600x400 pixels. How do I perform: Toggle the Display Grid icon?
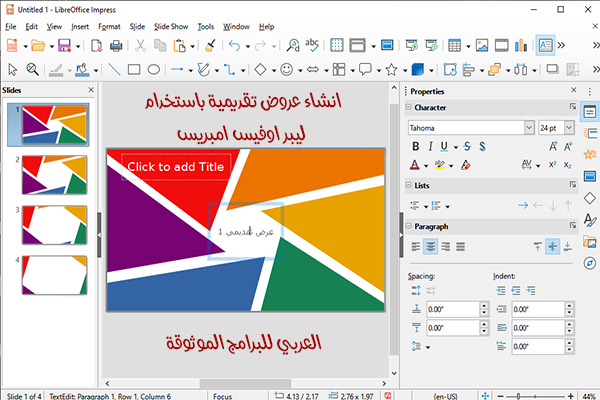tap(336, 46)
